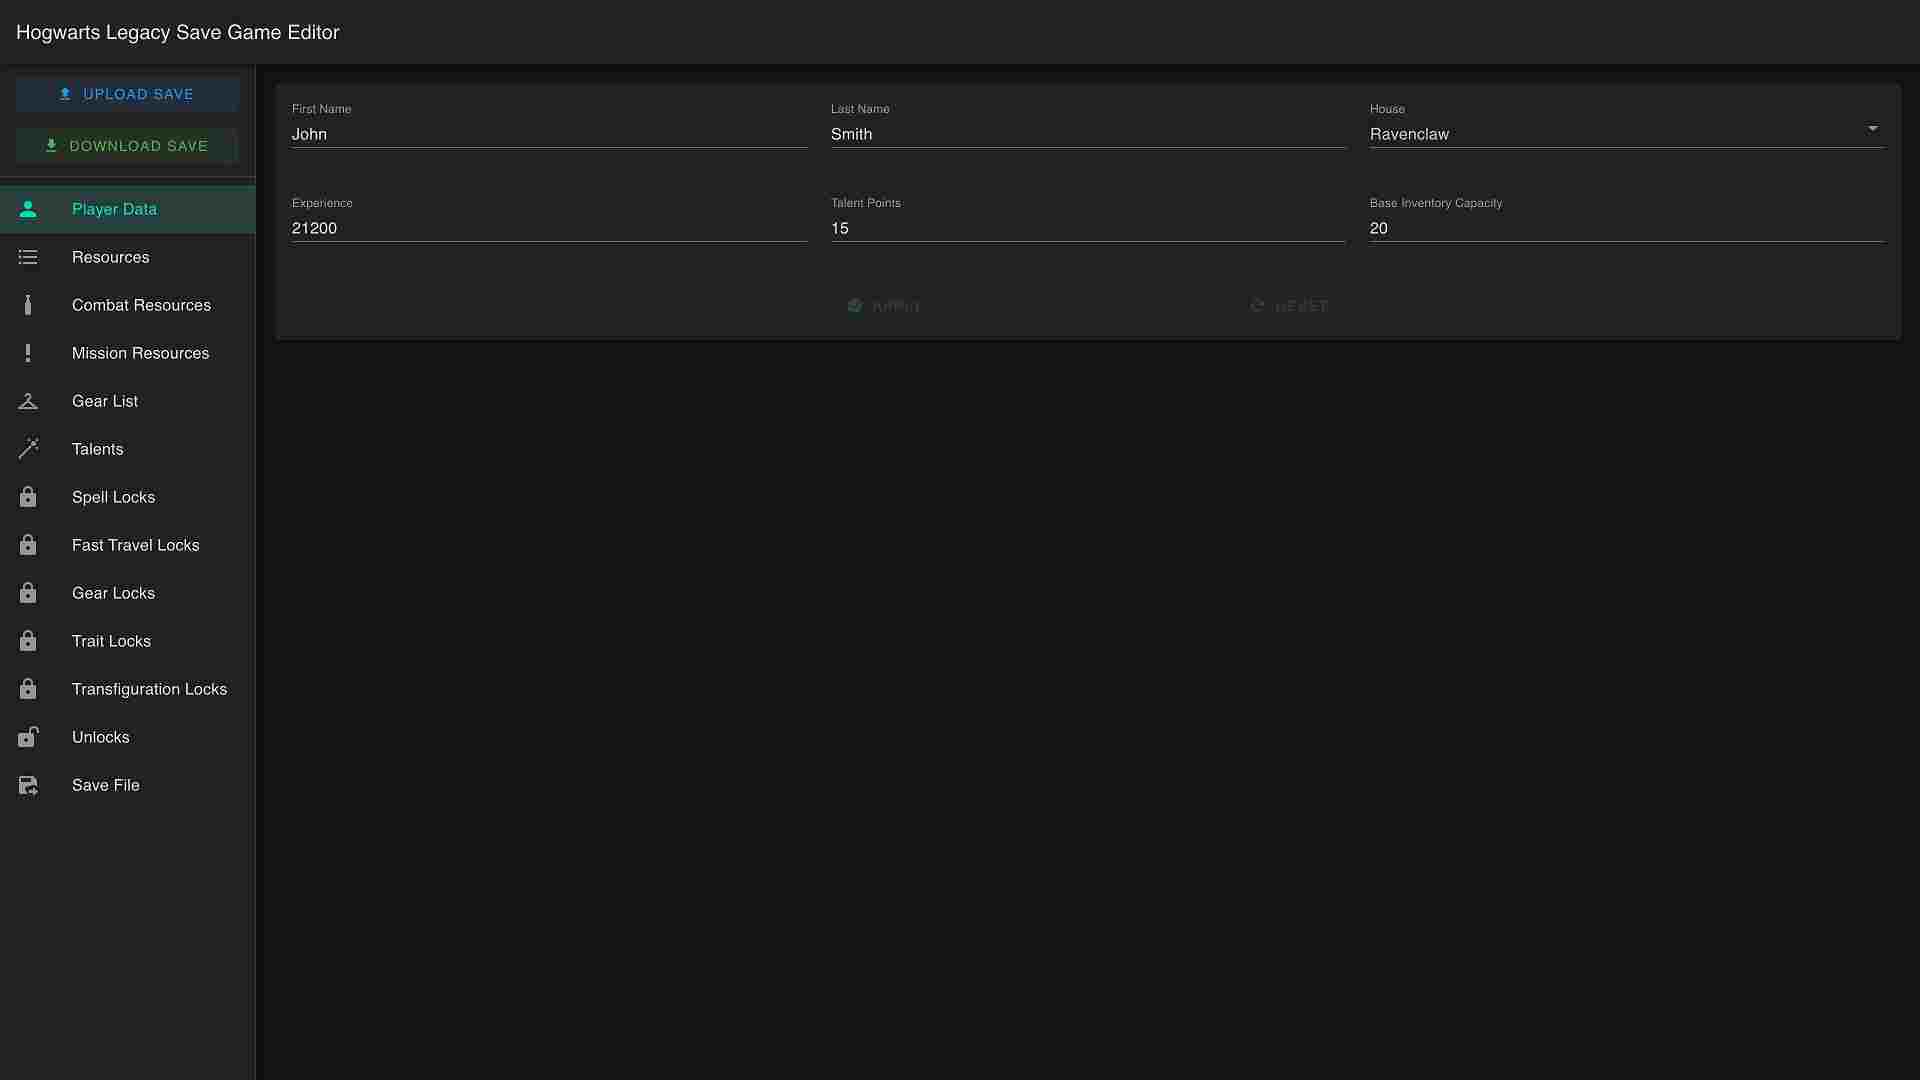
Task: Switch to Talents section
Action: coord(128,449)
